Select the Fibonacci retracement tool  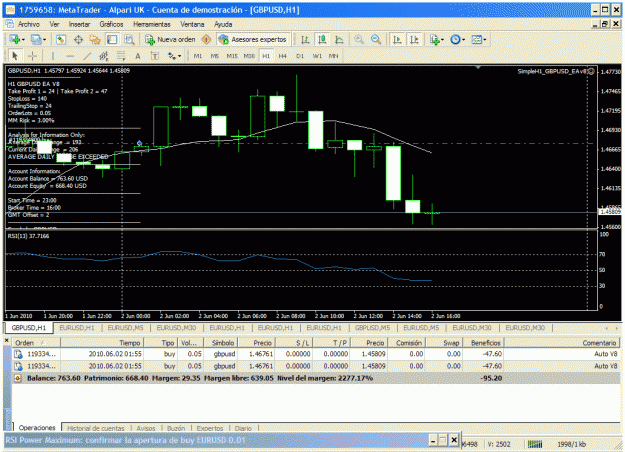(121, 56)
